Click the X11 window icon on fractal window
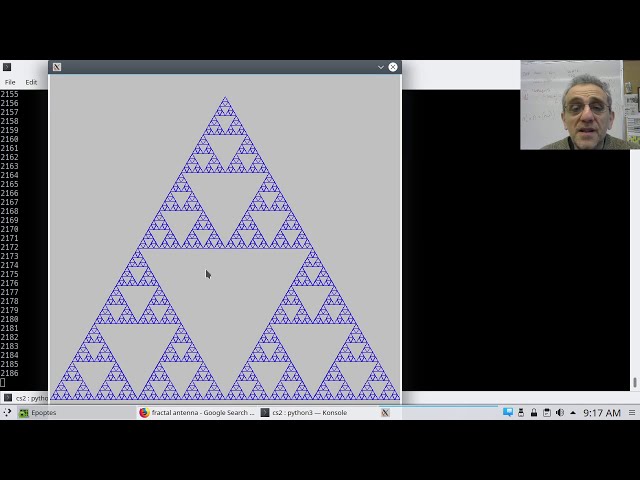The image size is (640, 480). pos(57,67)
